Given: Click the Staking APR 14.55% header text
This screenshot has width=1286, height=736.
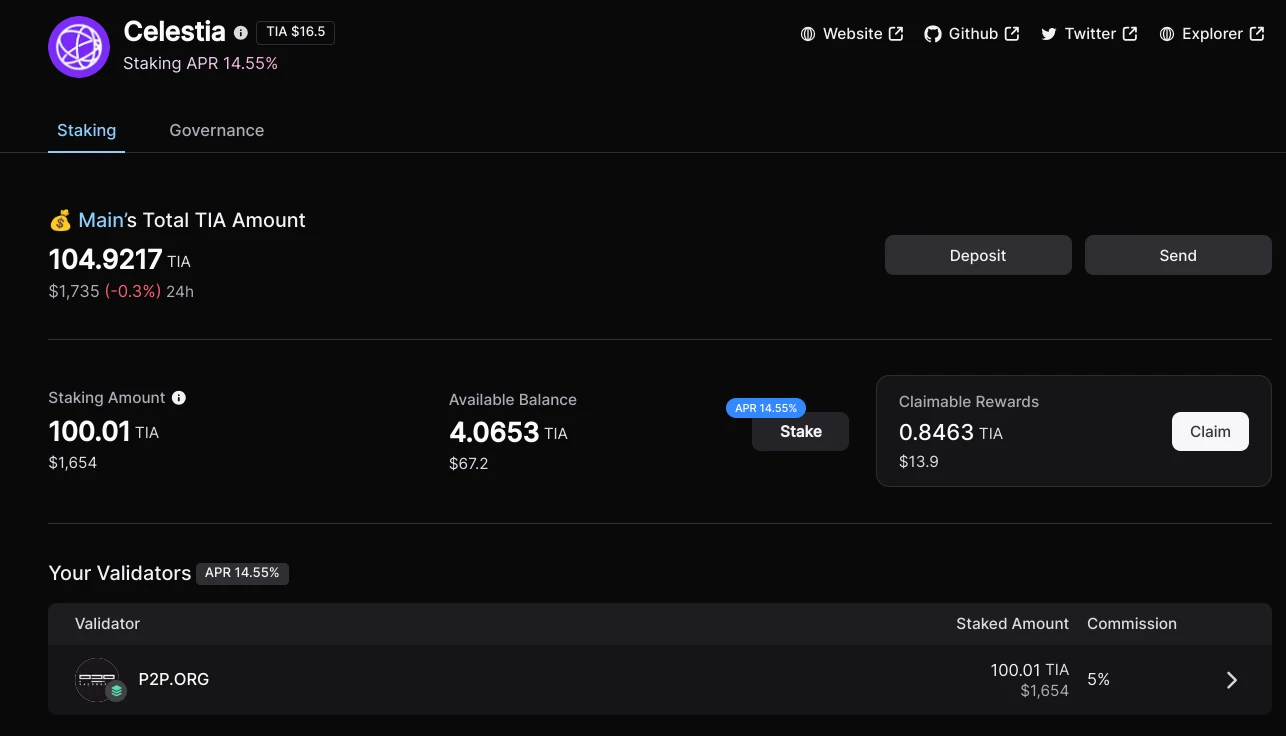Looking at the screenshot, I should pyautogui.click(x=200, y=63).
